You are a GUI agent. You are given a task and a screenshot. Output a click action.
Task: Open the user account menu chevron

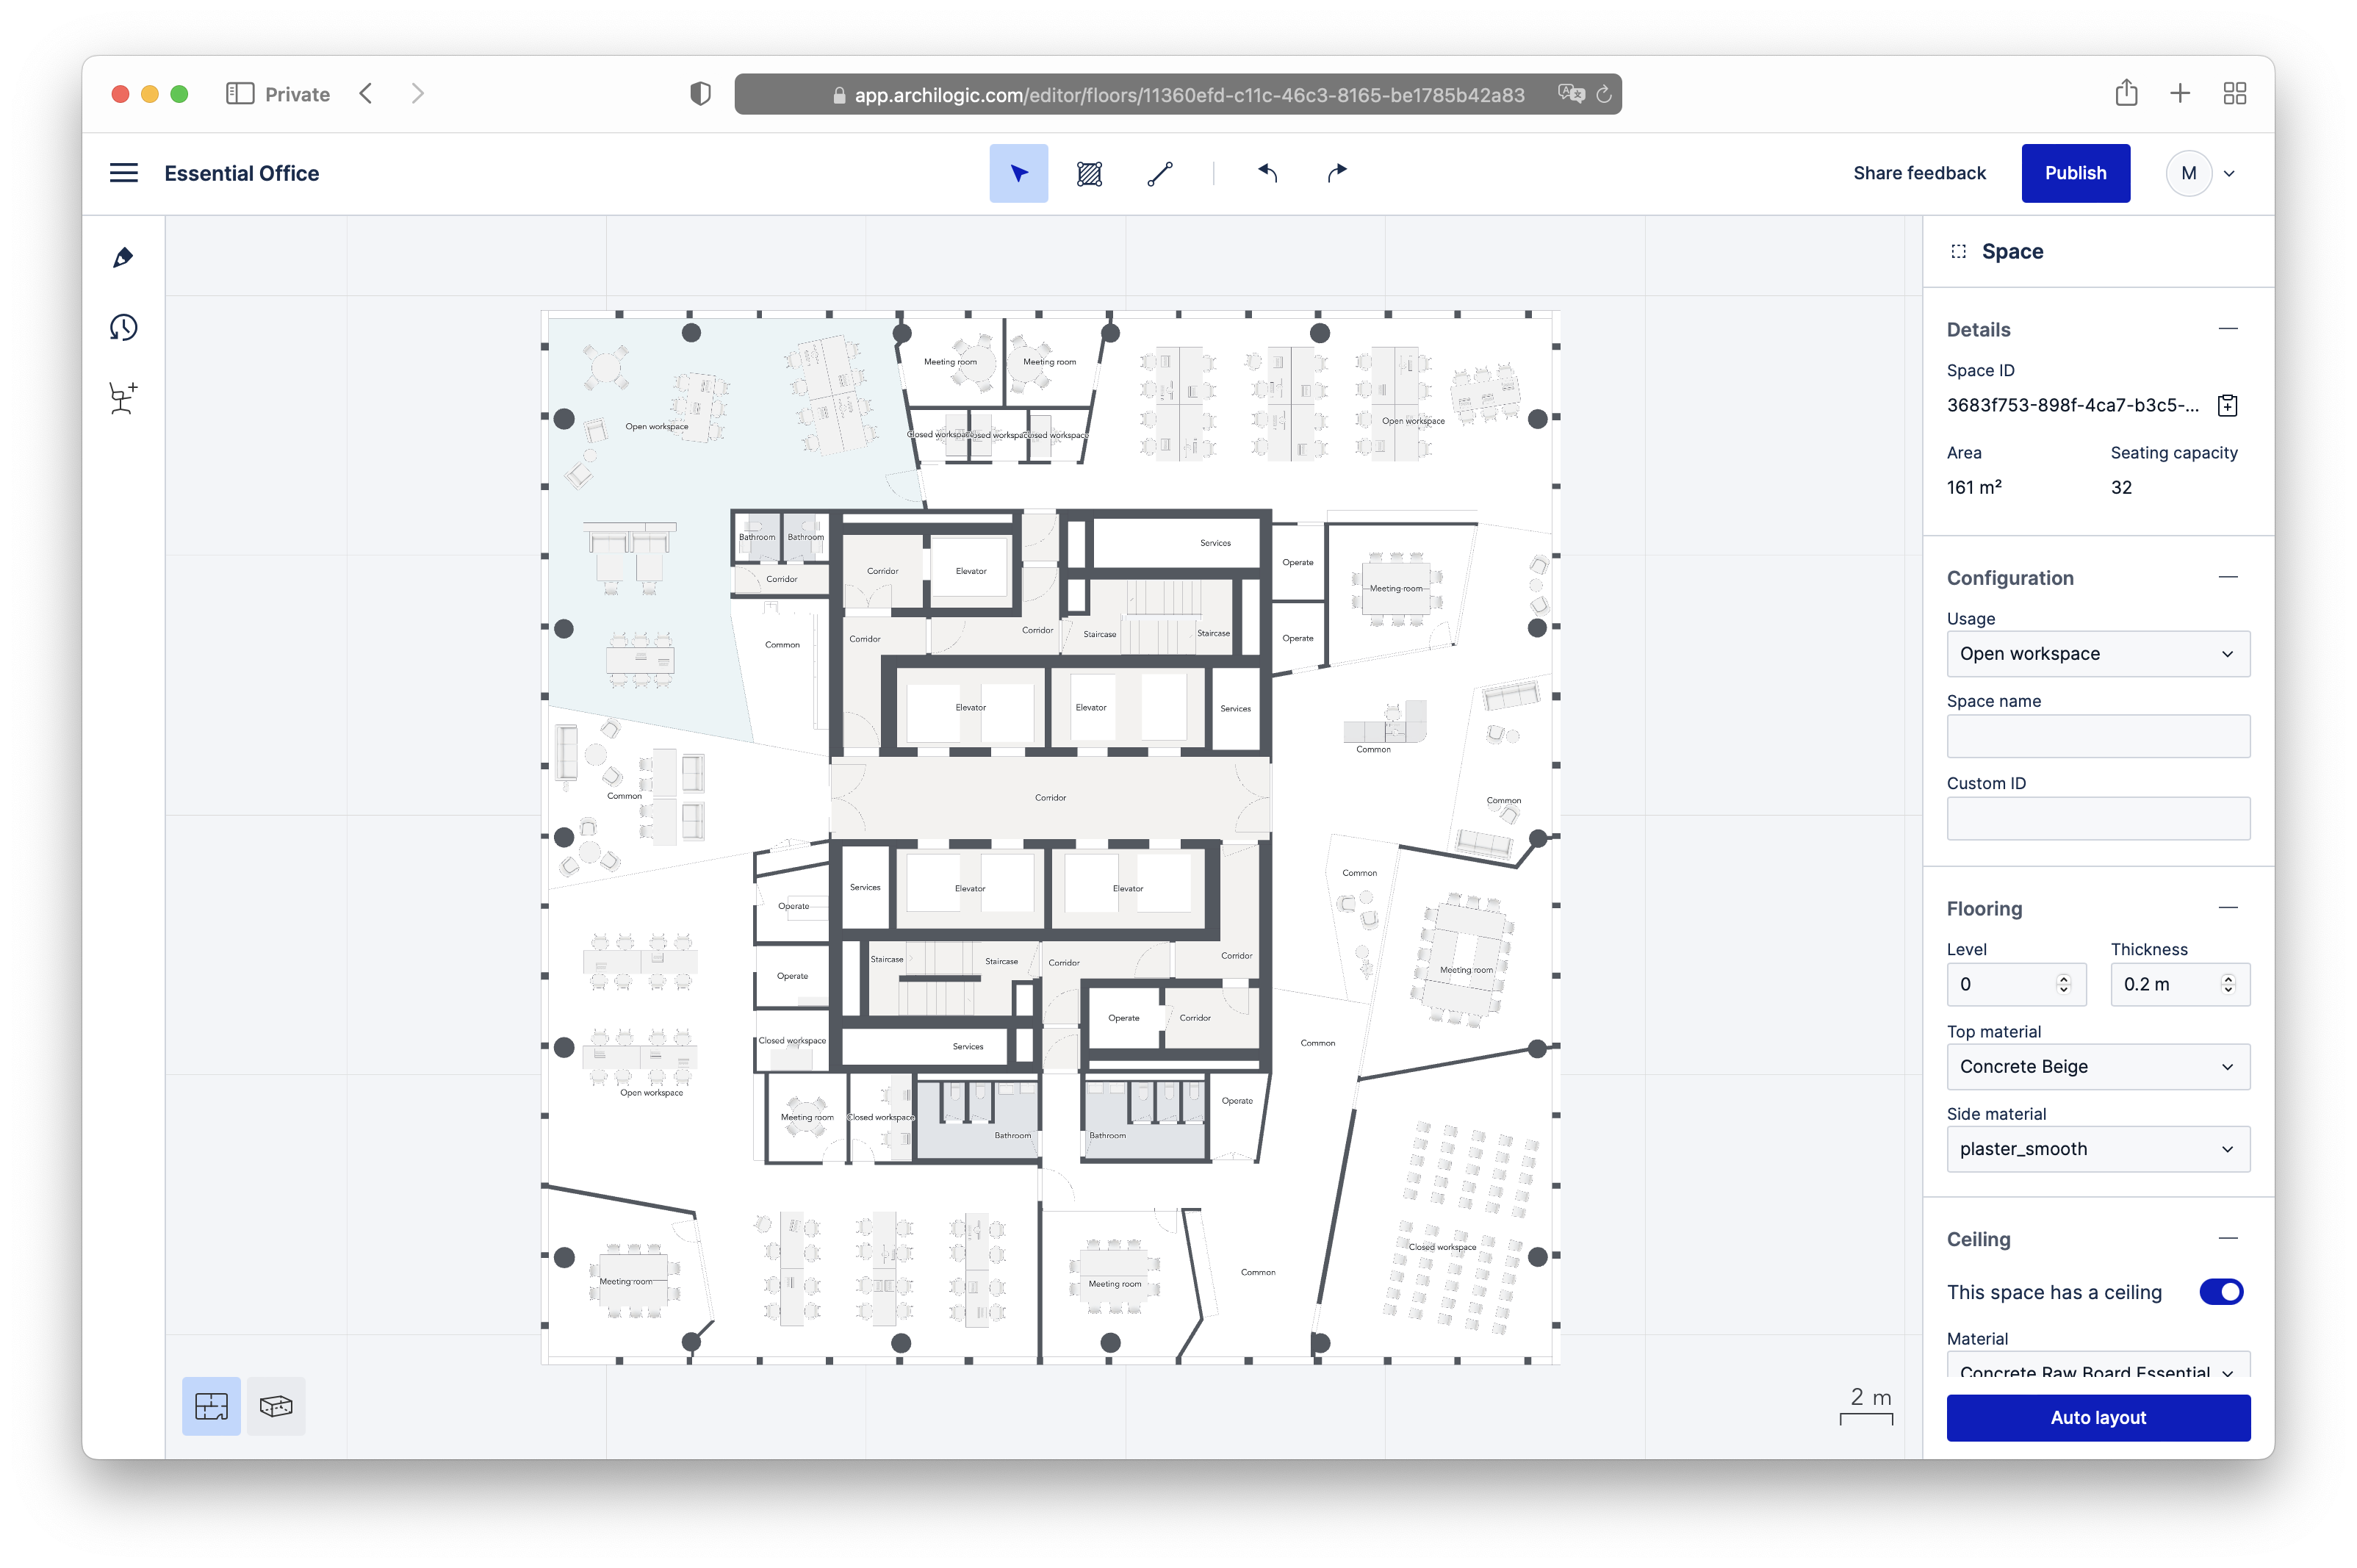[2229, 174]
